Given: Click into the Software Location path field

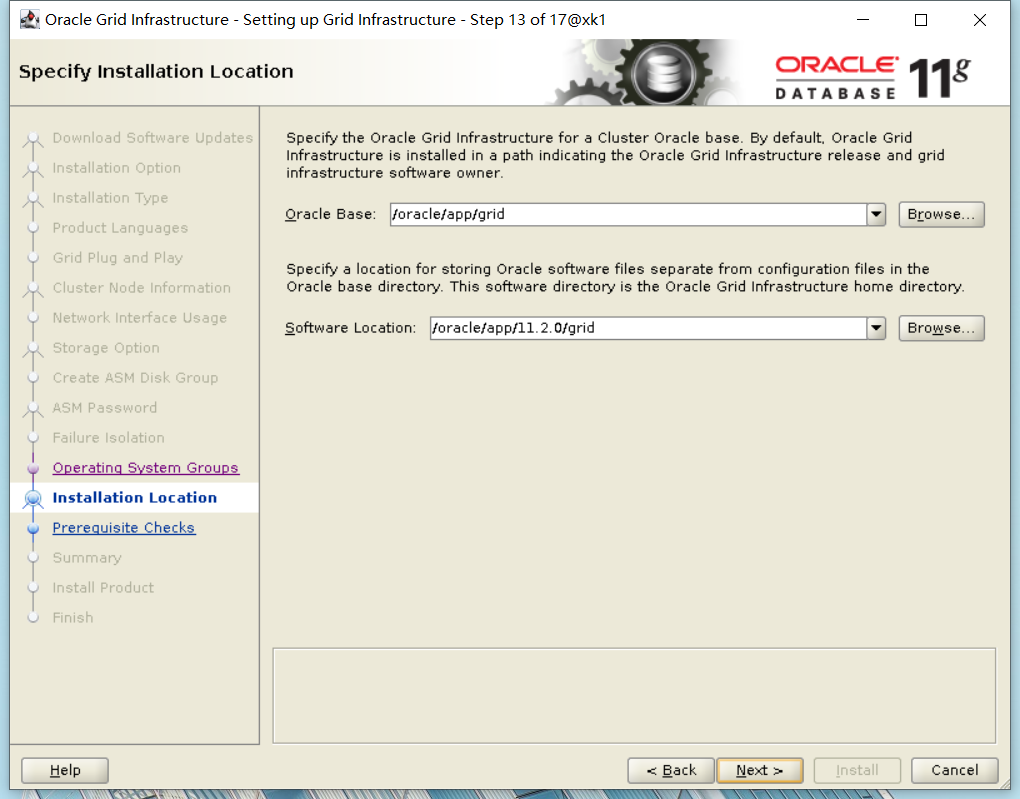Looking at the screenshot, I should pyautogui.click(x=648, y=328).
